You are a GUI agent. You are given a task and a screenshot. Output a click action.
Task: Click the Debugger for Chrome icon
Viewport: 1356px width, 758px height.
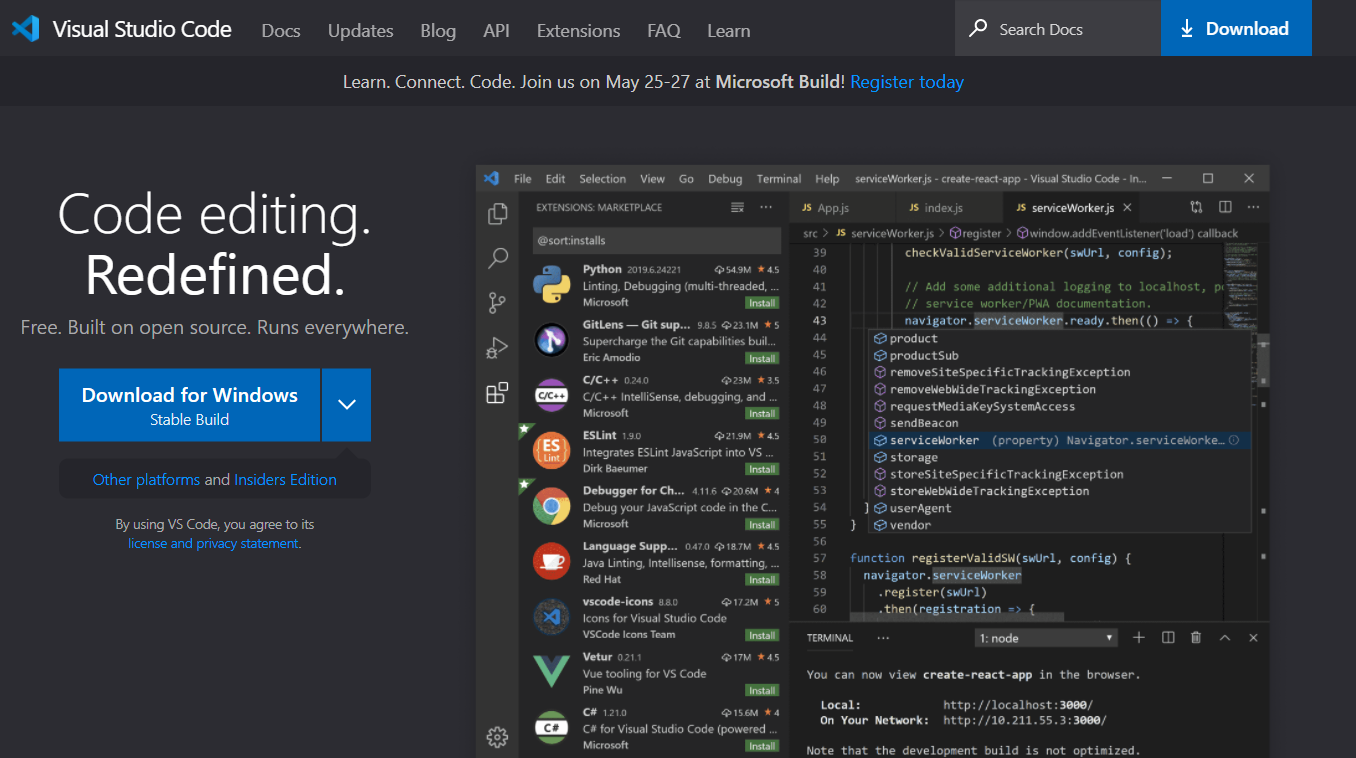[x=552, y=507]
